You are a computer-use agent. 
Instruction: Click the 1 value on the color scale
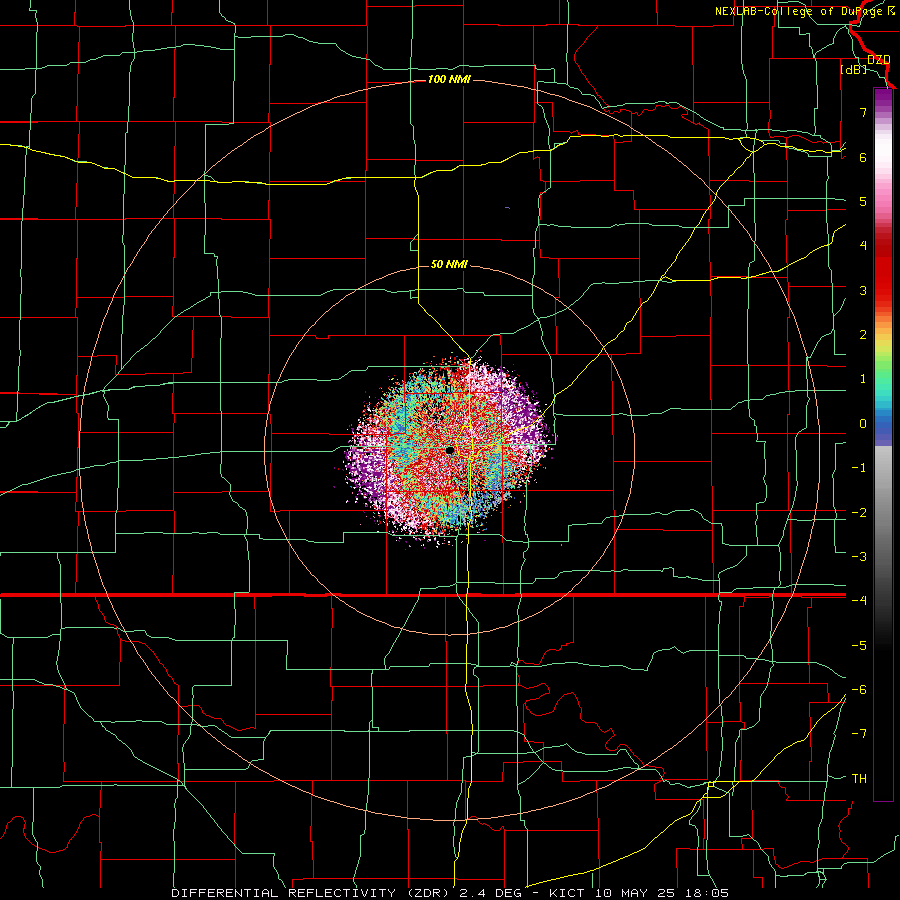point(863,379)
